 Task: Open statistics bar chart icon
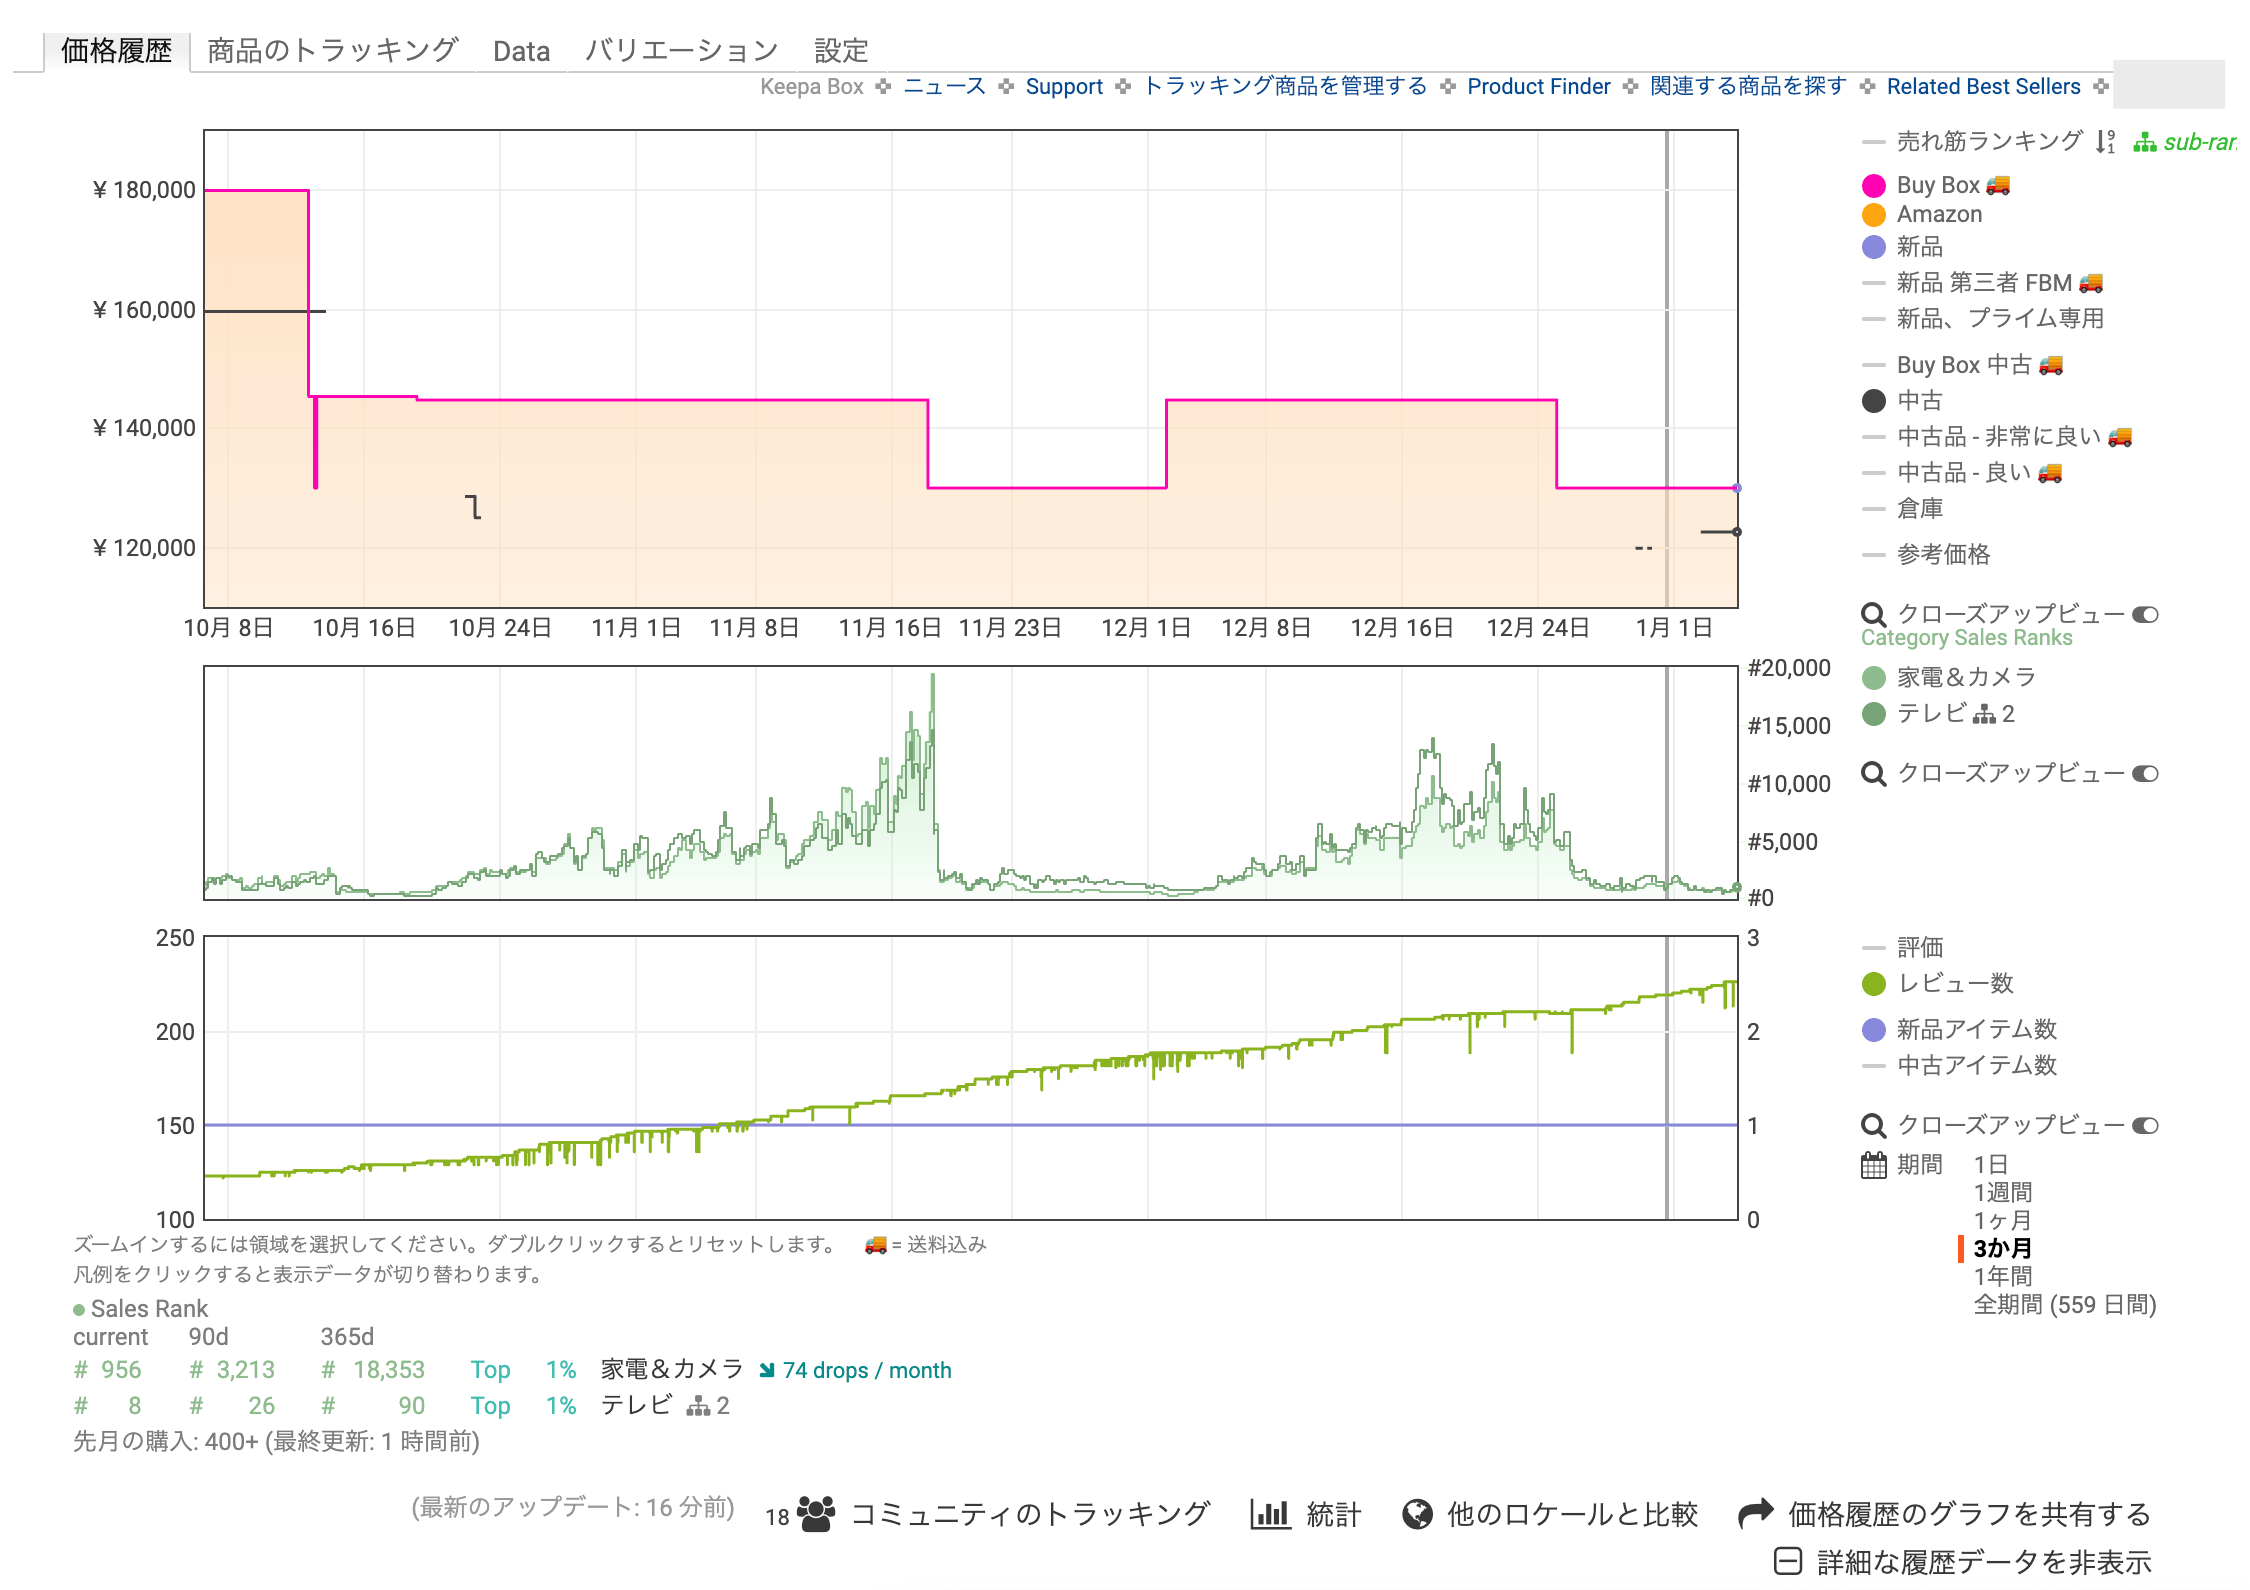(1270, 1514)
